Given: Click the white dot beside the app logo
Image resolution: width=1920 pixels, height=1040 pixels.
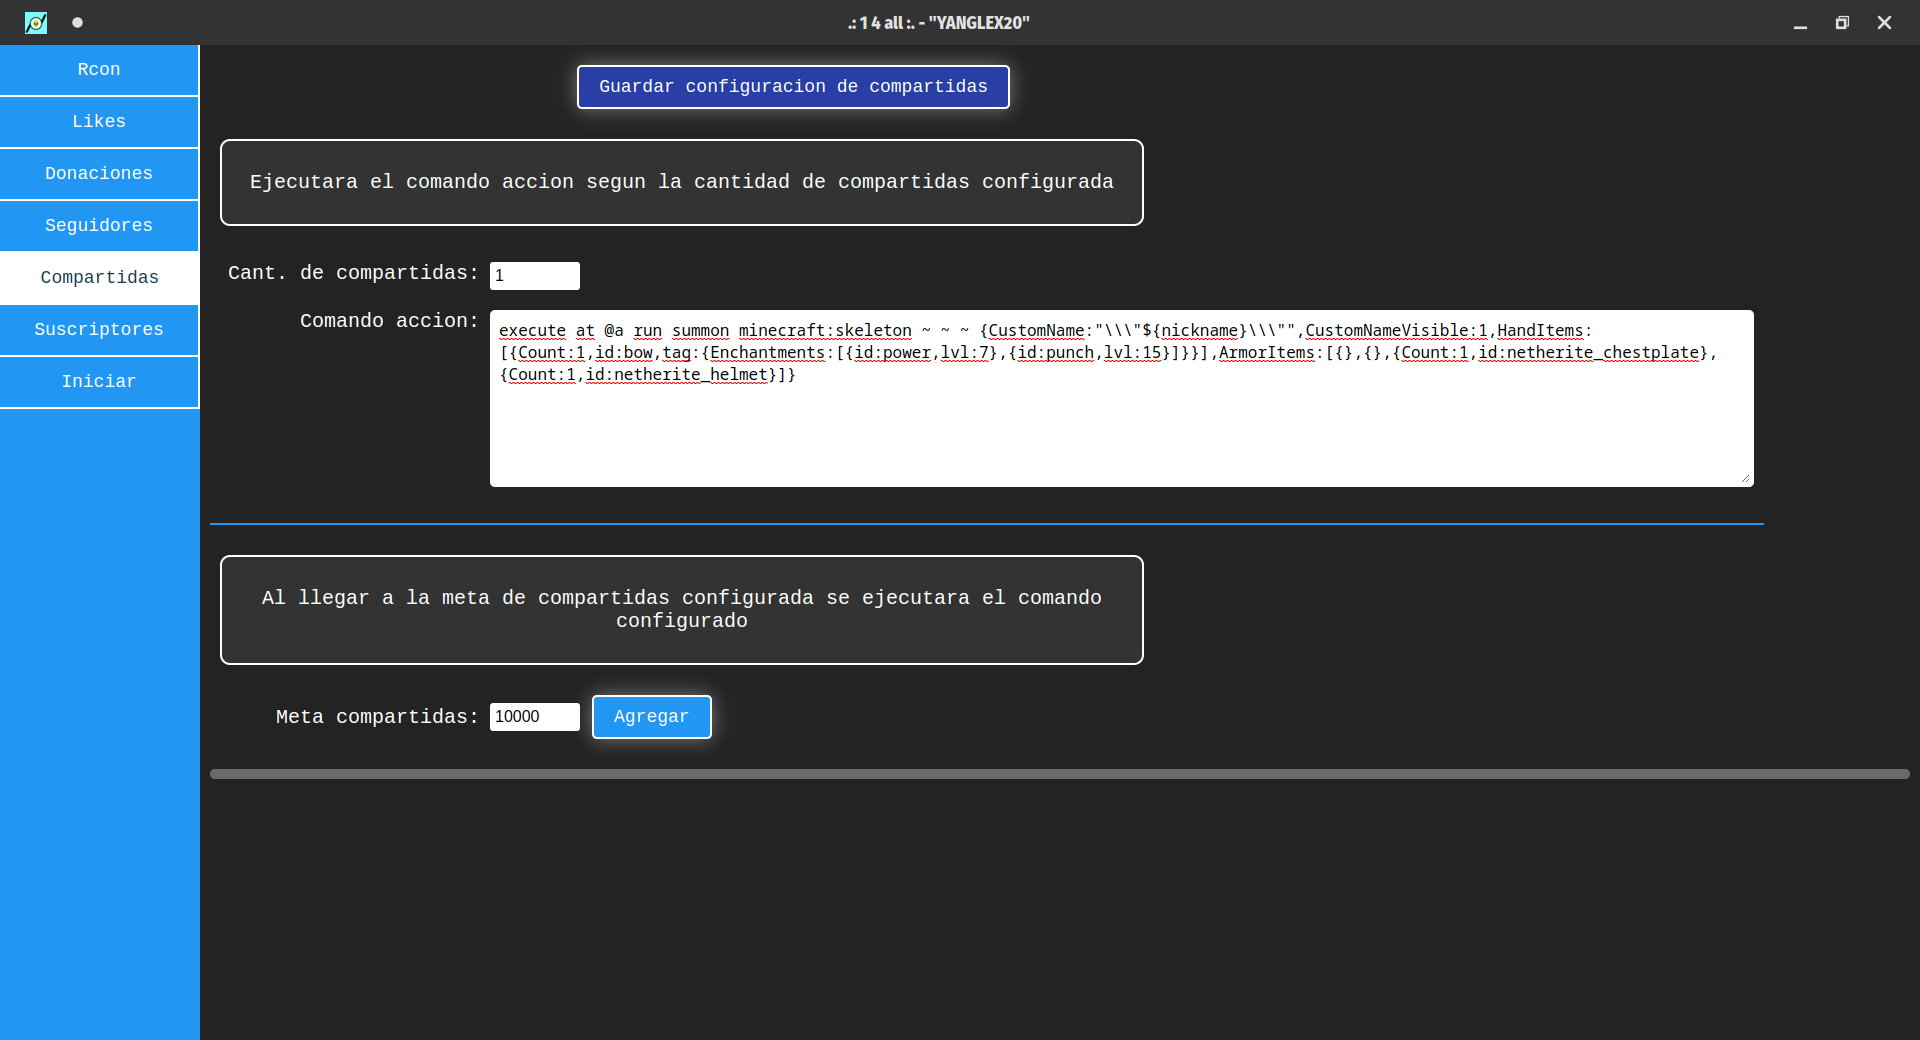Looking at the screenshot, I should [77, 22].
